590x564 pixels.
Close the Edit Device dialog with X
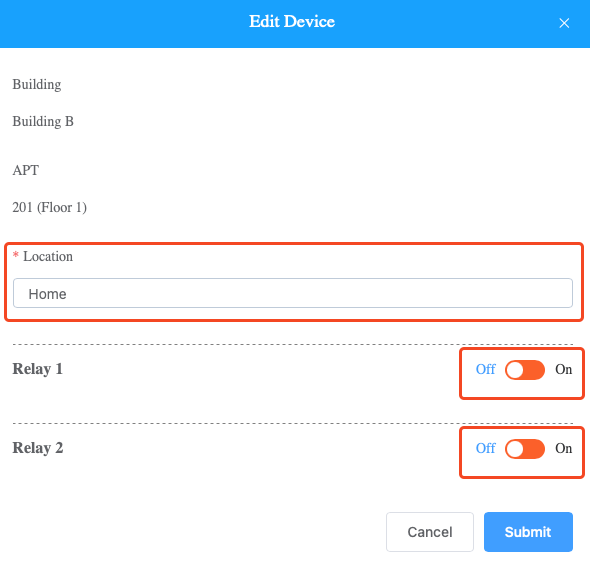564,23
